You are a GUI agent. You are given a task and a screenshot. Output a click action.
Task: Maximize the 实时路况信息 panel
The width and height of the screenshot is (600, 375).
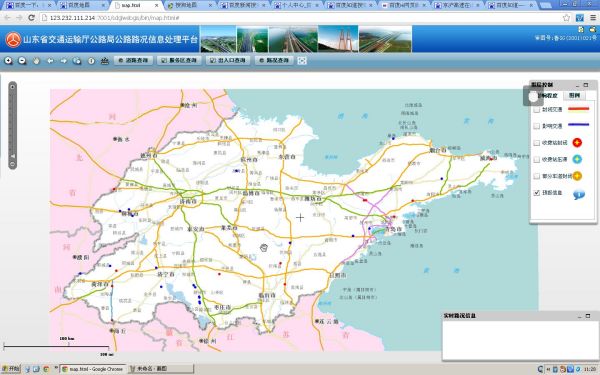click(588, 316)
